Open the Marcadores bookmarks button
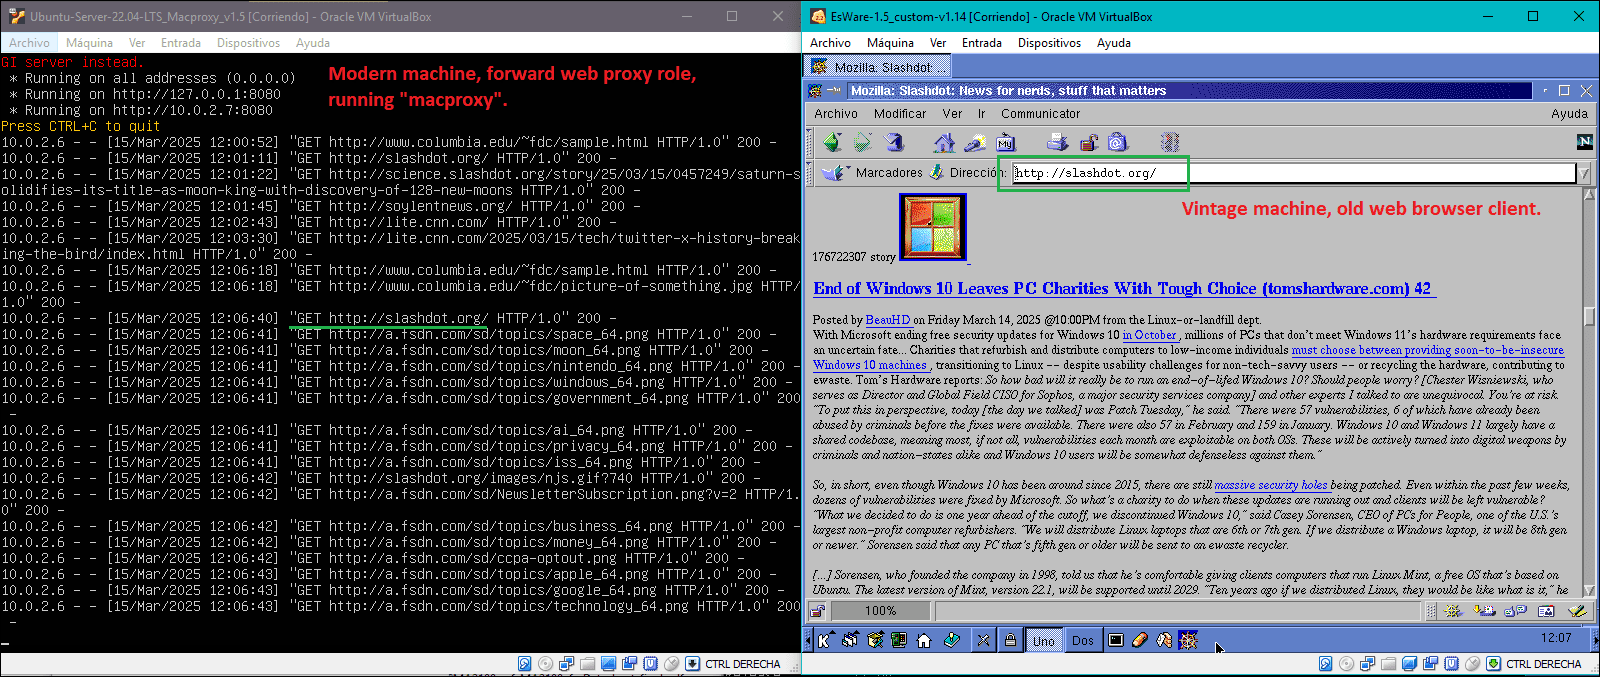 (x=872, y=173)
